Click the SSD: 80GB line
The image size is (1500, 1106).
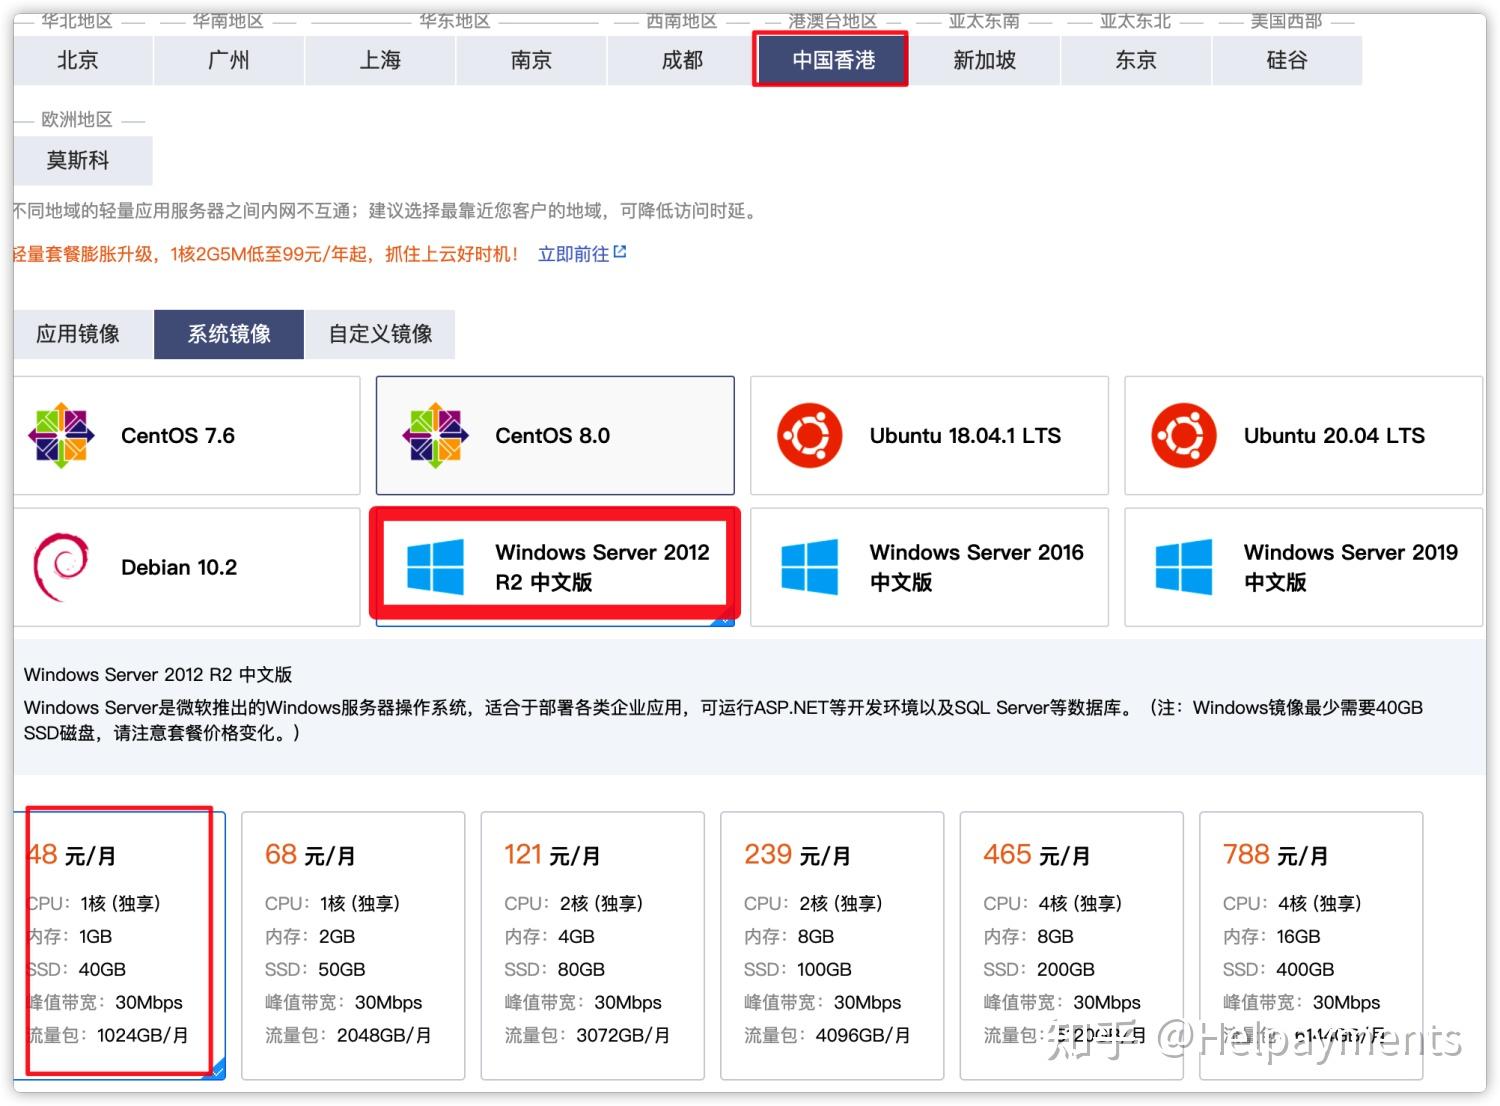pos(554,970)
